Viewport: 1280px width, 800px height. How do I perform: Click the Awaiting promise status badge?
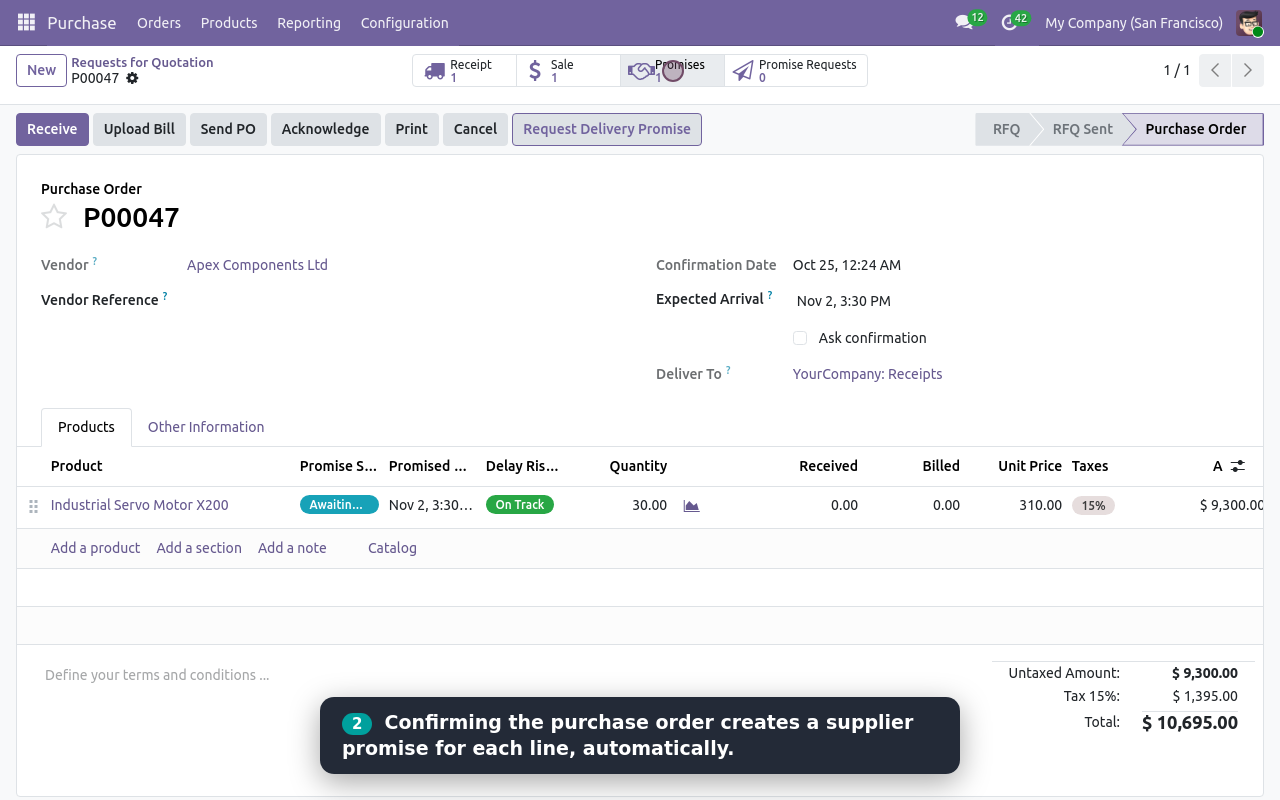(x=339, y=505)
